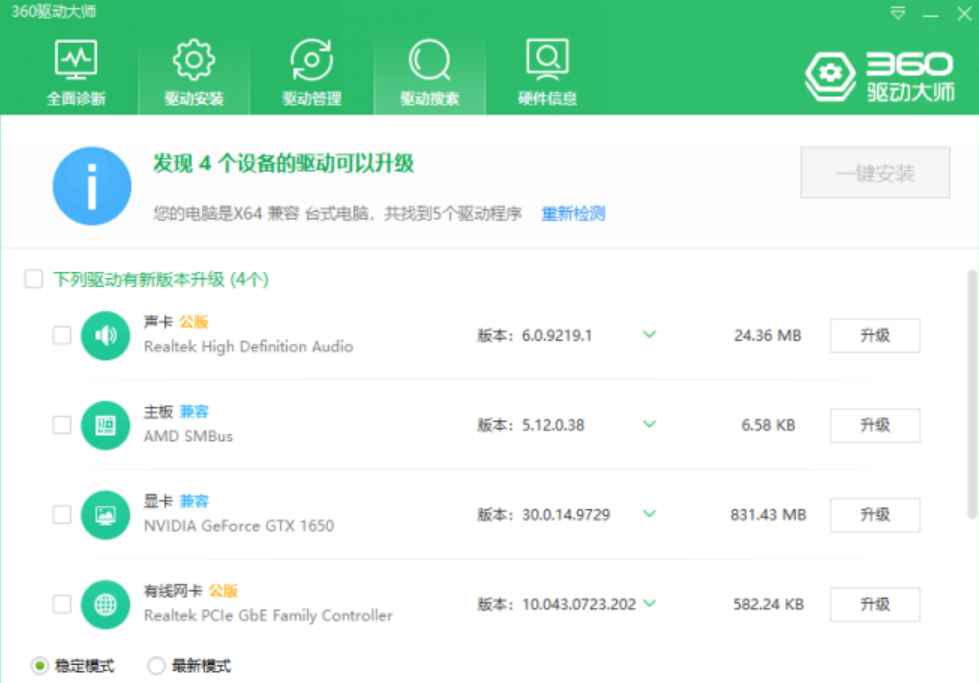The image size is (979, 683).
Task: Select the AMD SMBus motherboard icon
Action: coord(104,425)
